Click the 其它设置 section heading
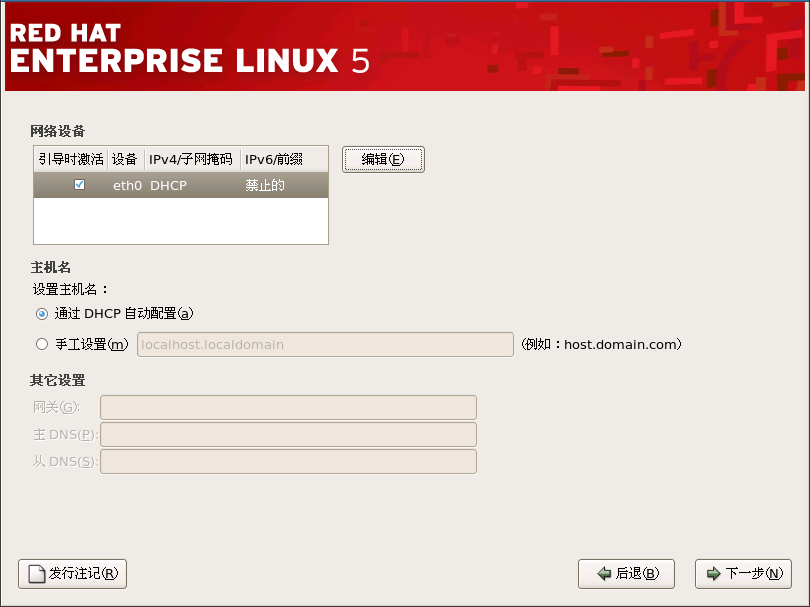Screen dimensions: 810x607 coord(57,381)
